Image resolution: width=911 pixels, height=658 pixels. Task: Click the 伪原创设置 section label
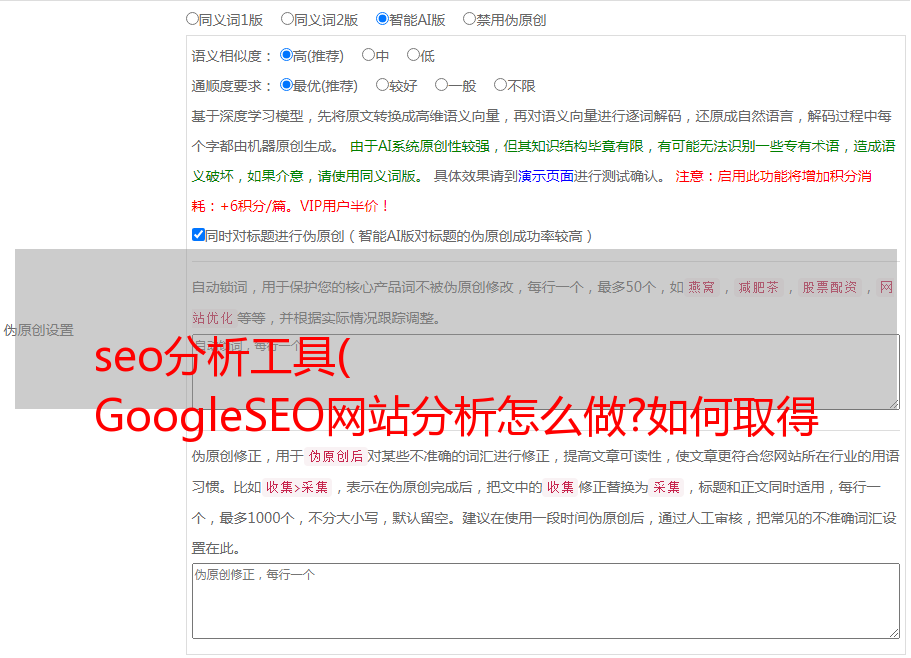(39, 330)
